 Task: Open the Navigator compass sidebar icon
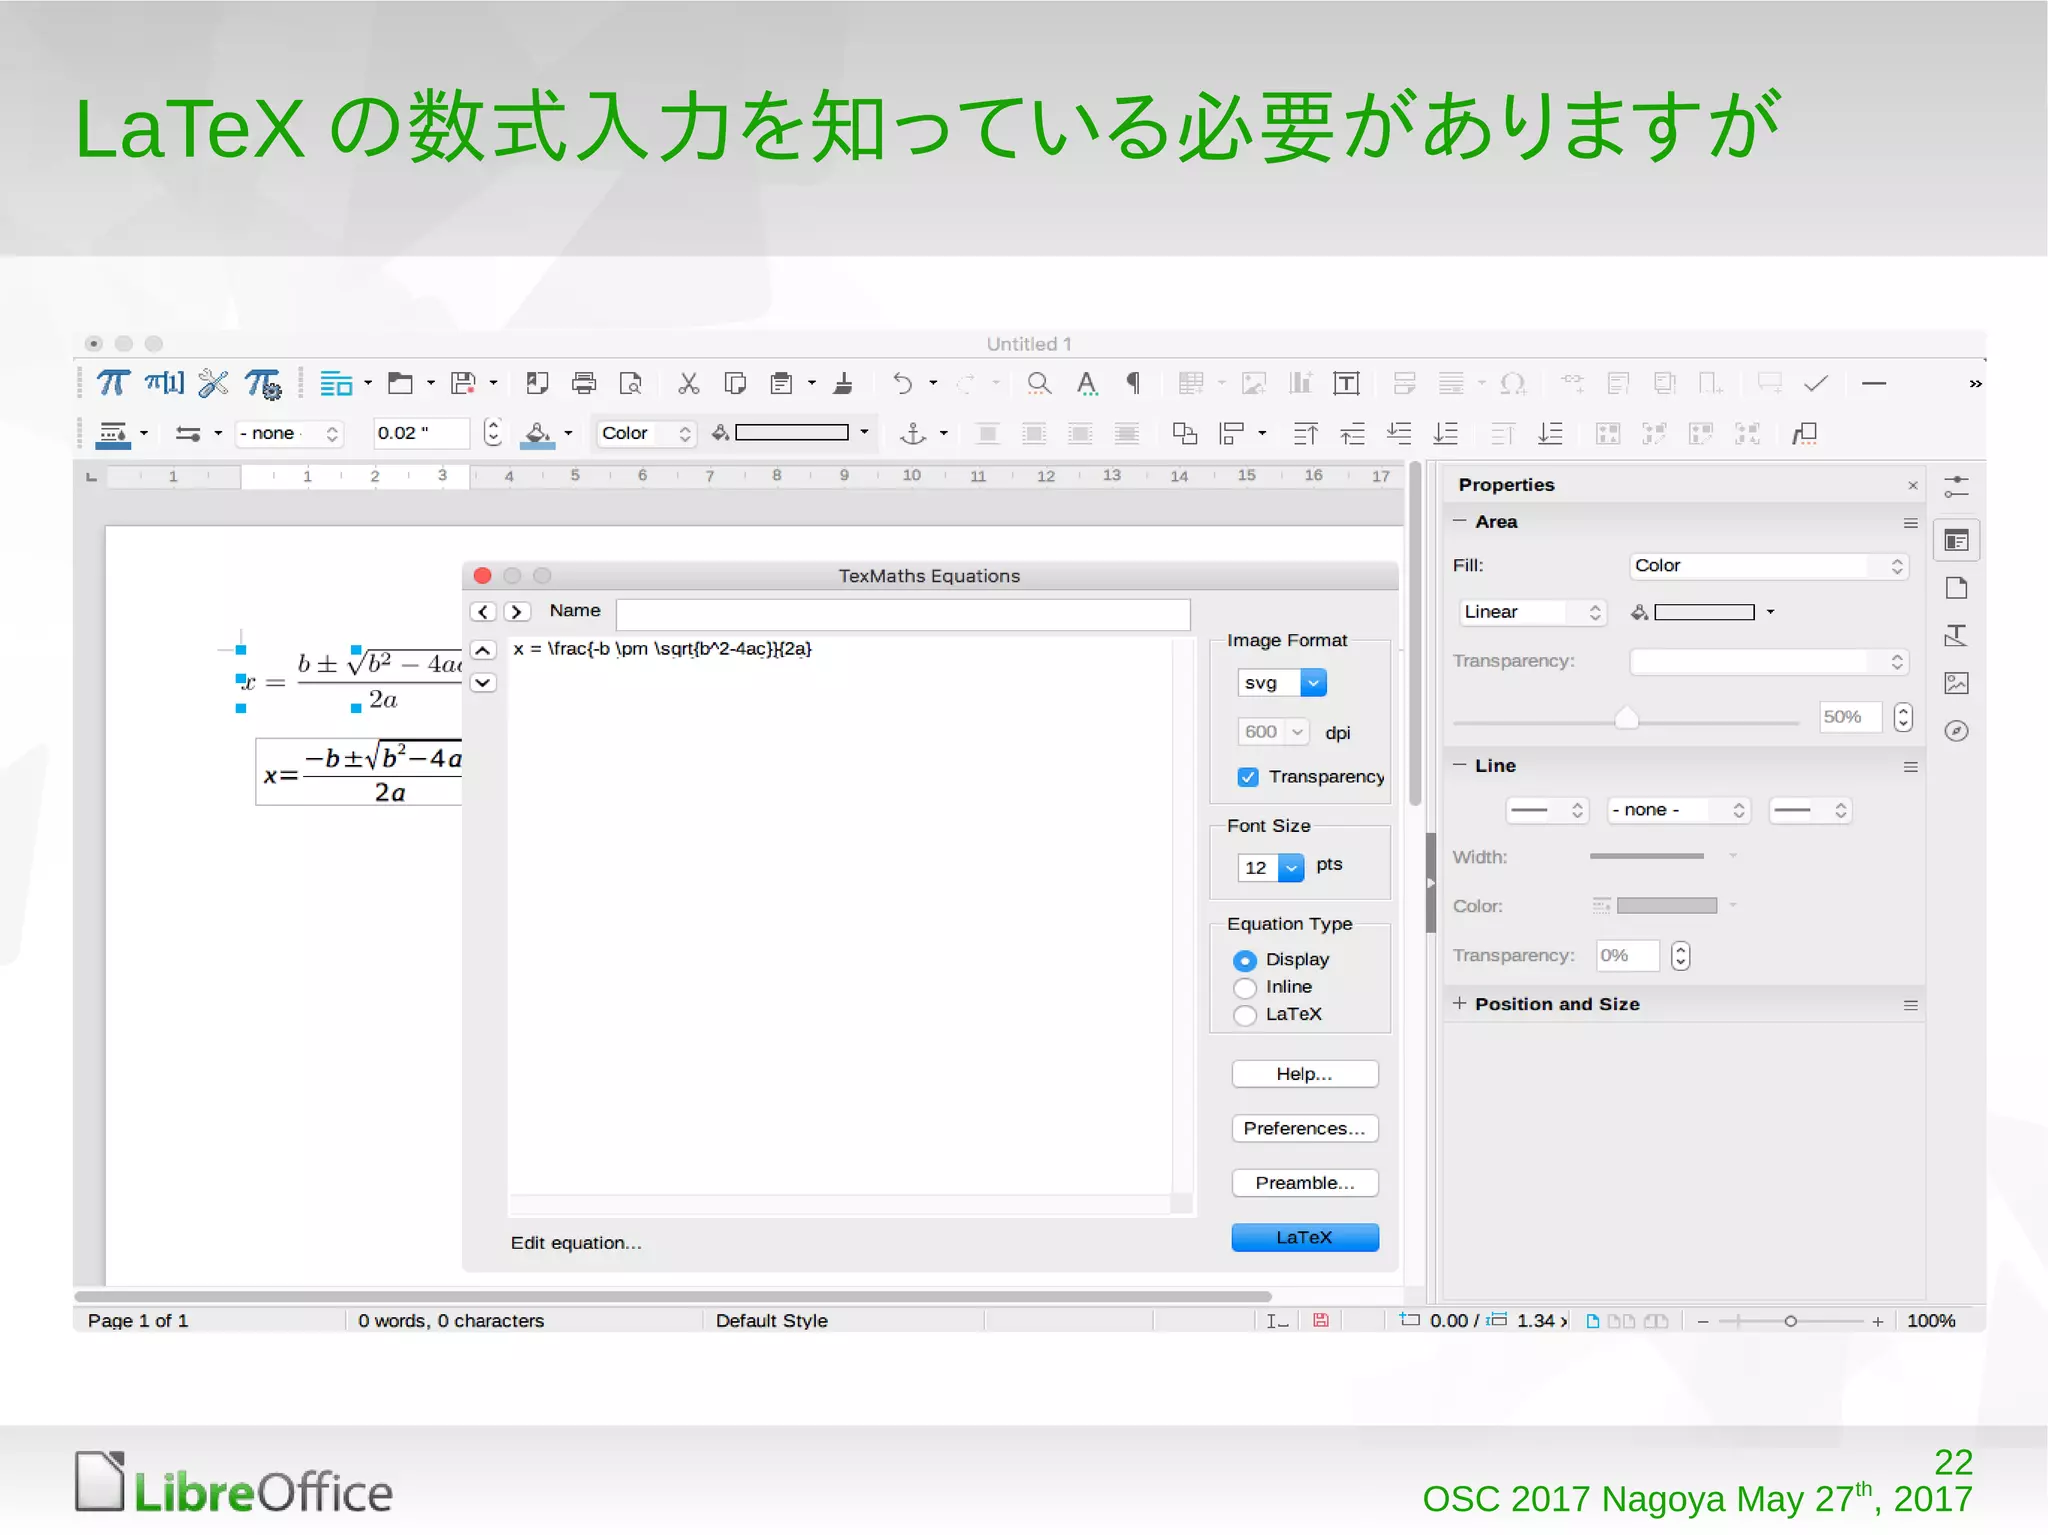[x=1956, y=731]
